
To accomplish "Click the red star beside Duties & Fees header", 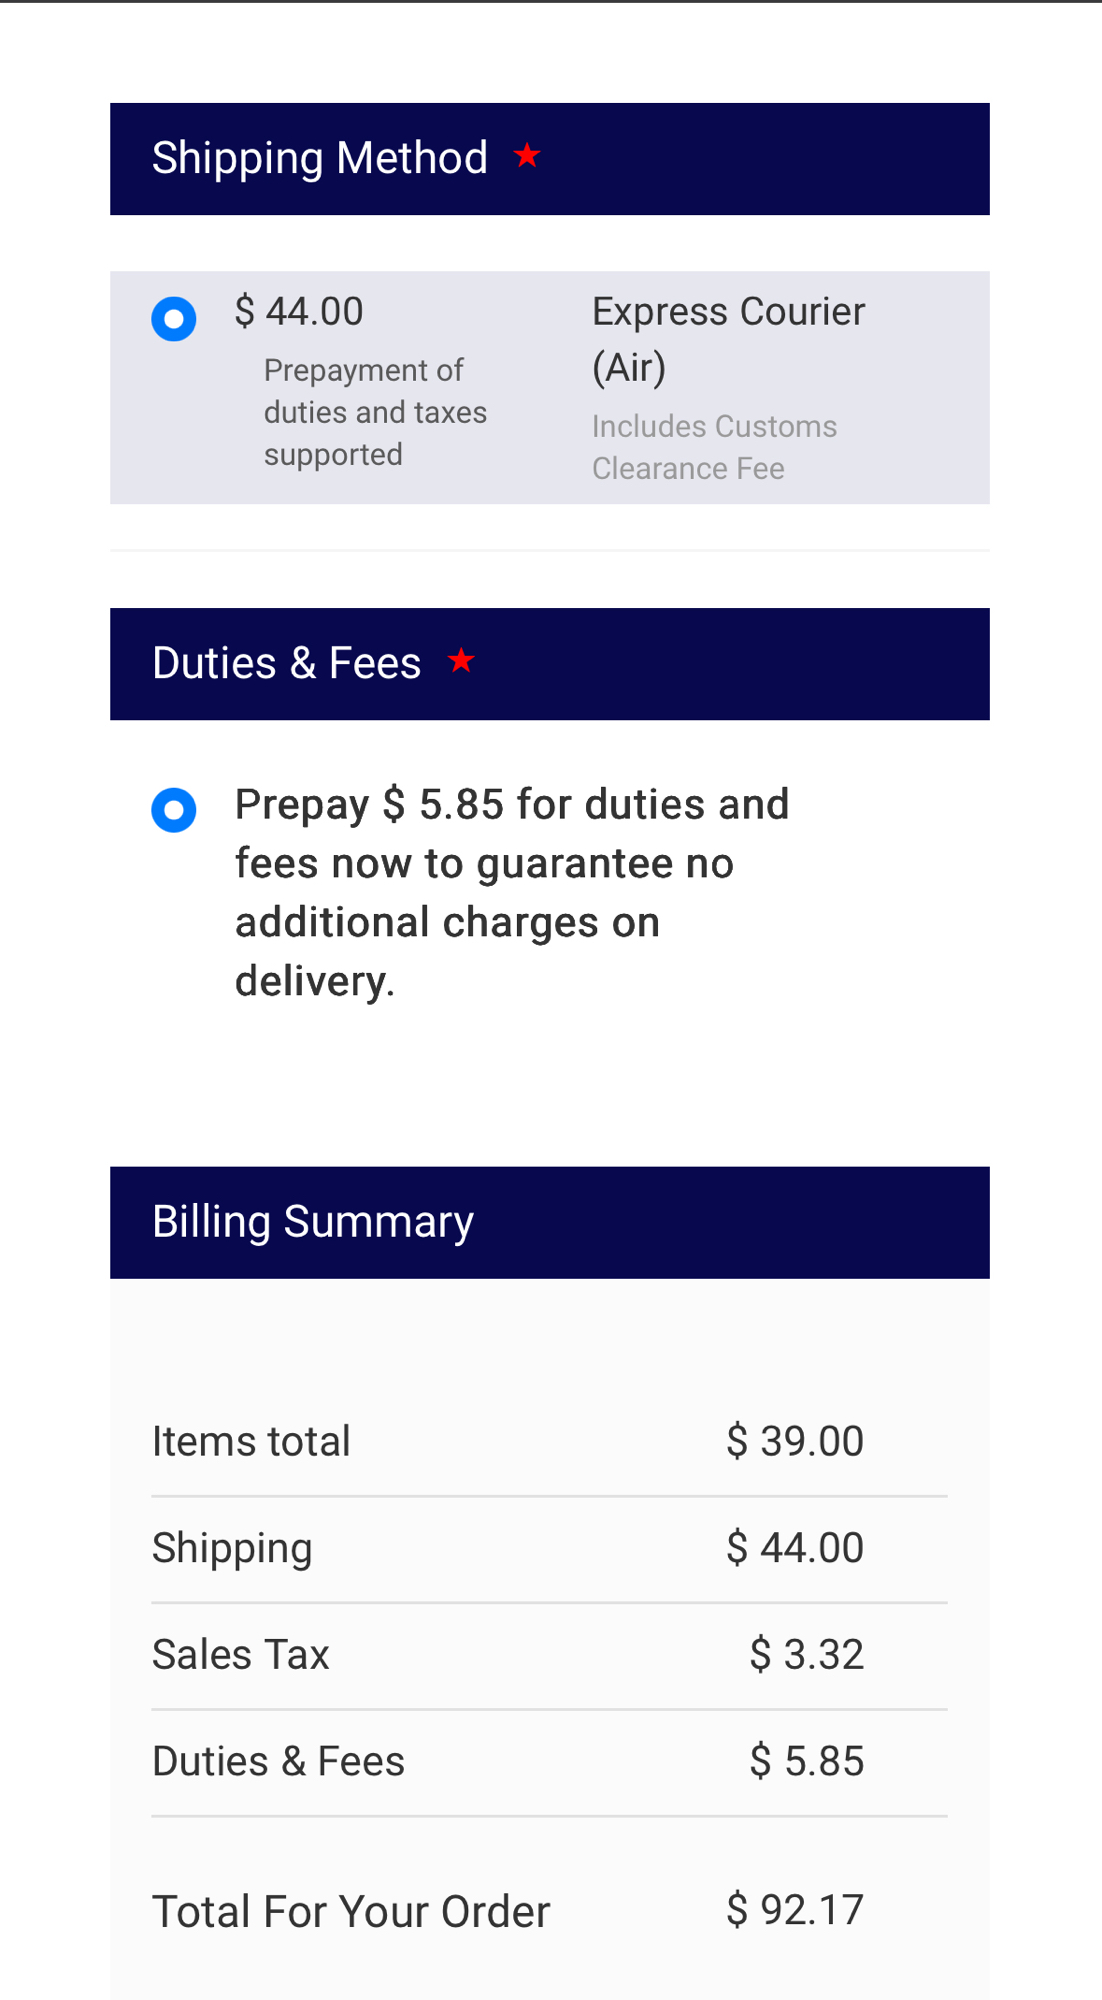I will (461, 661).
